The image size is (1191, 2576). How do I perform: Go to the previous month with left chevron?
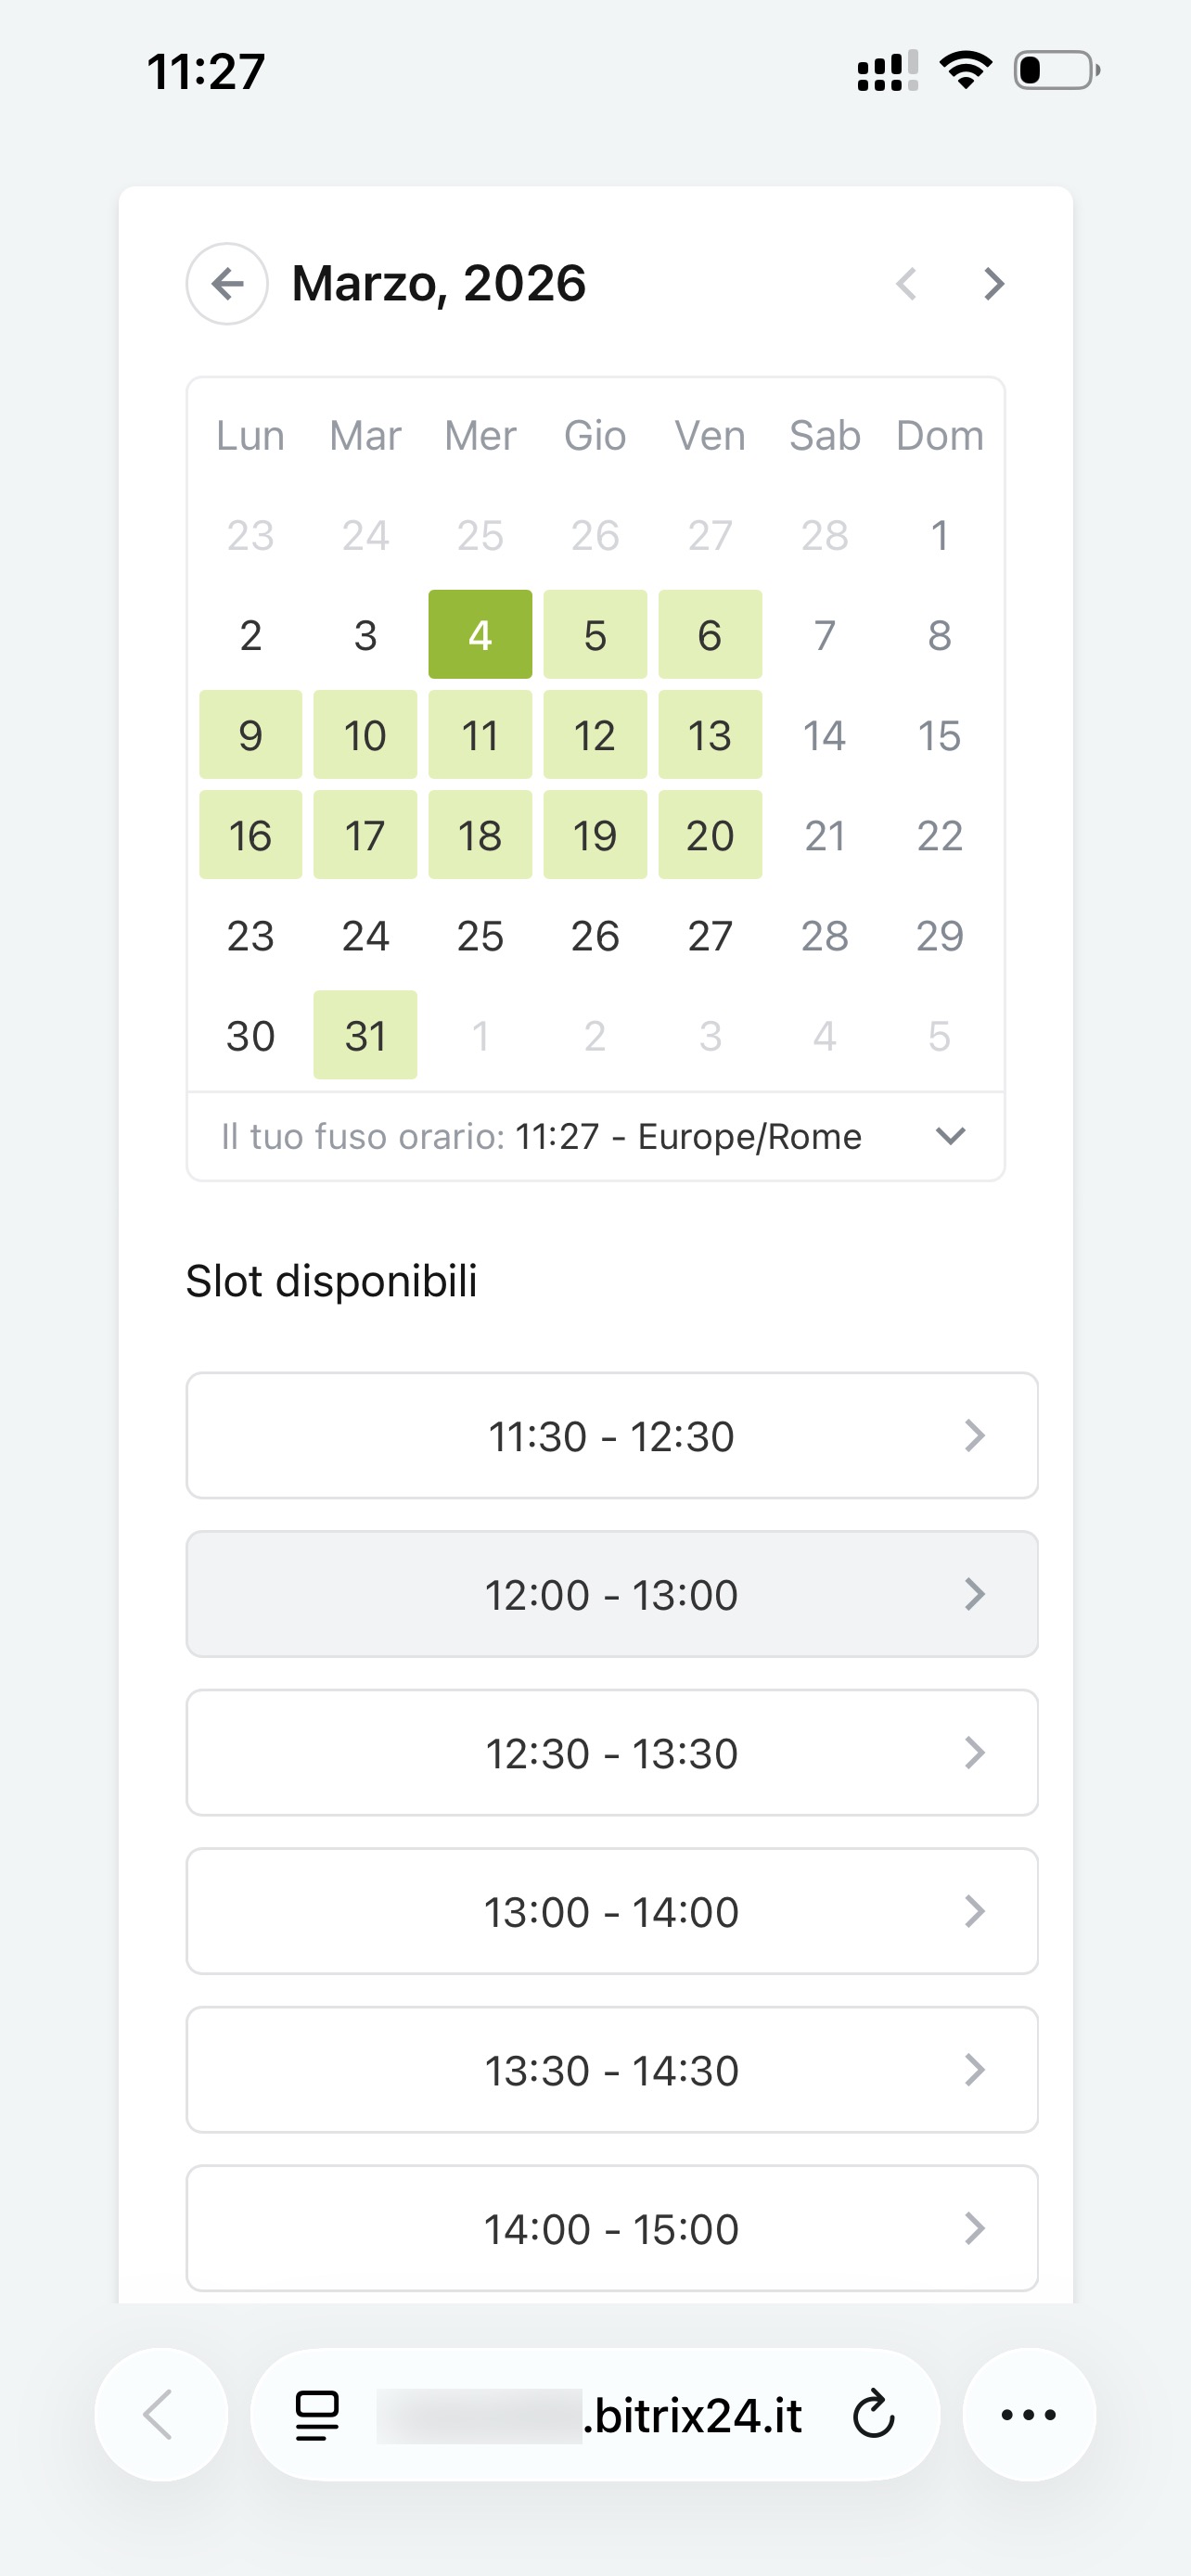point(906,284)
